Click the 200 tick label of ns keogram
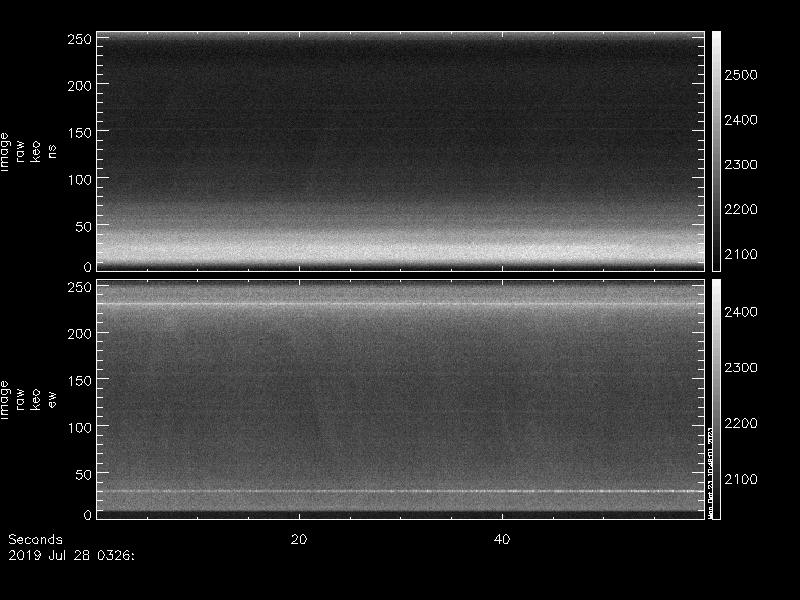This screenshot has height=600, width=800. 80,86
